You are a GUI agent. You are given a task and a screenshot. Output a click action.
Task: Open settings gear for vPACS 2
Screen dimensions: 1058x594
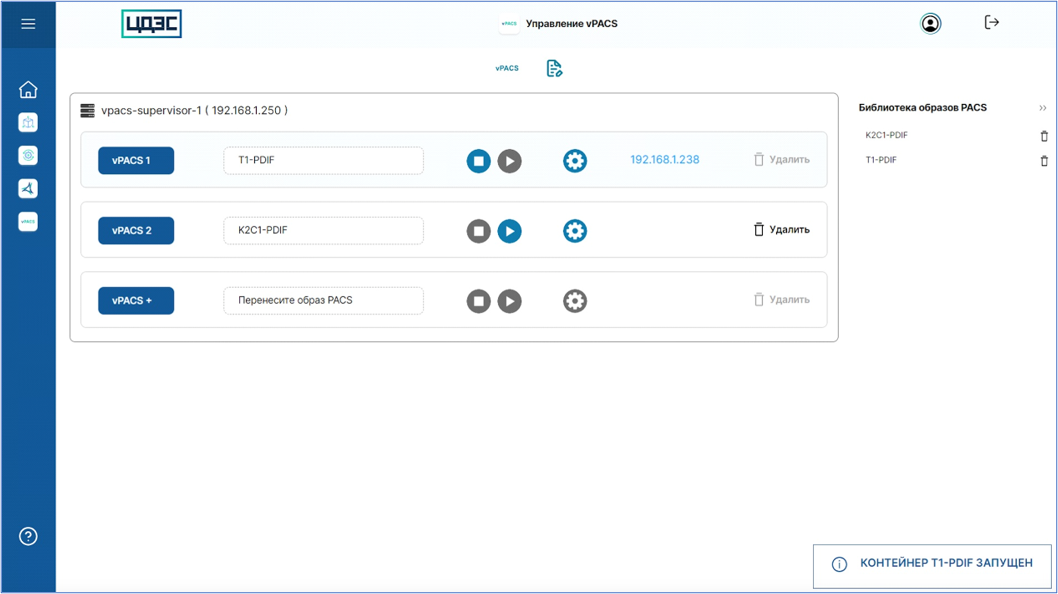(575, 231)
